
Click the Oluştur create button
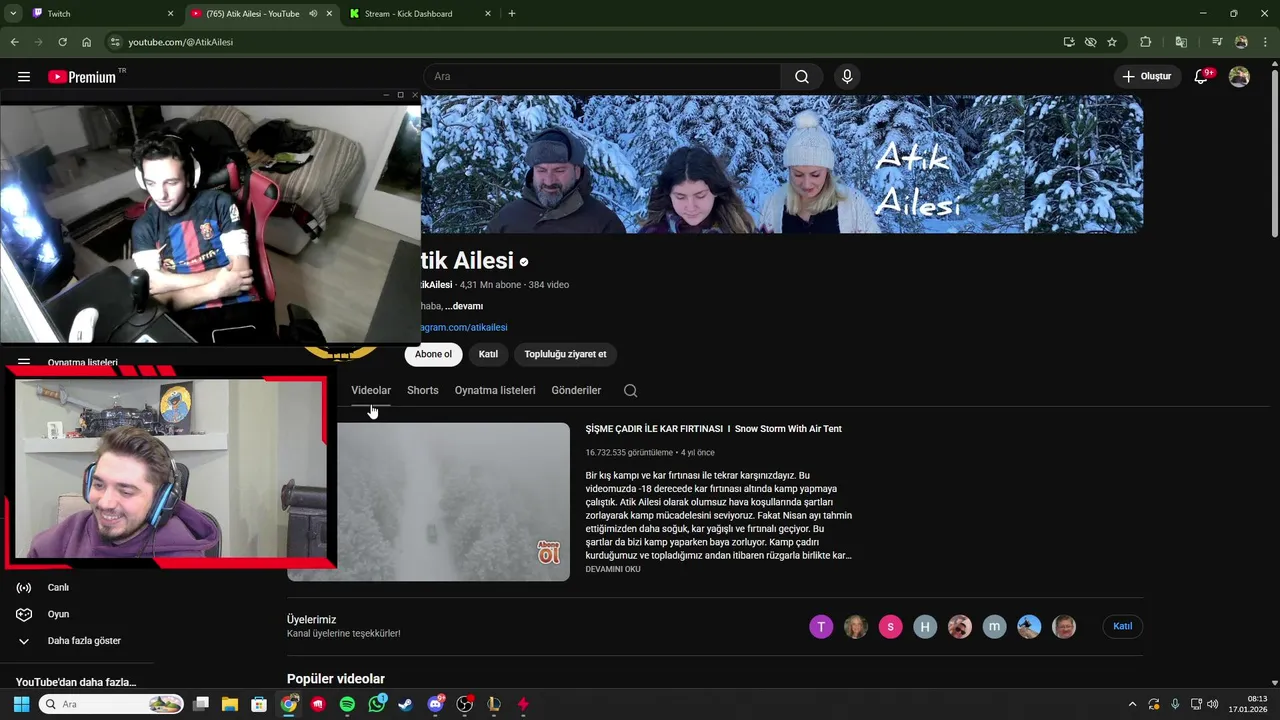pos(1148,77)
